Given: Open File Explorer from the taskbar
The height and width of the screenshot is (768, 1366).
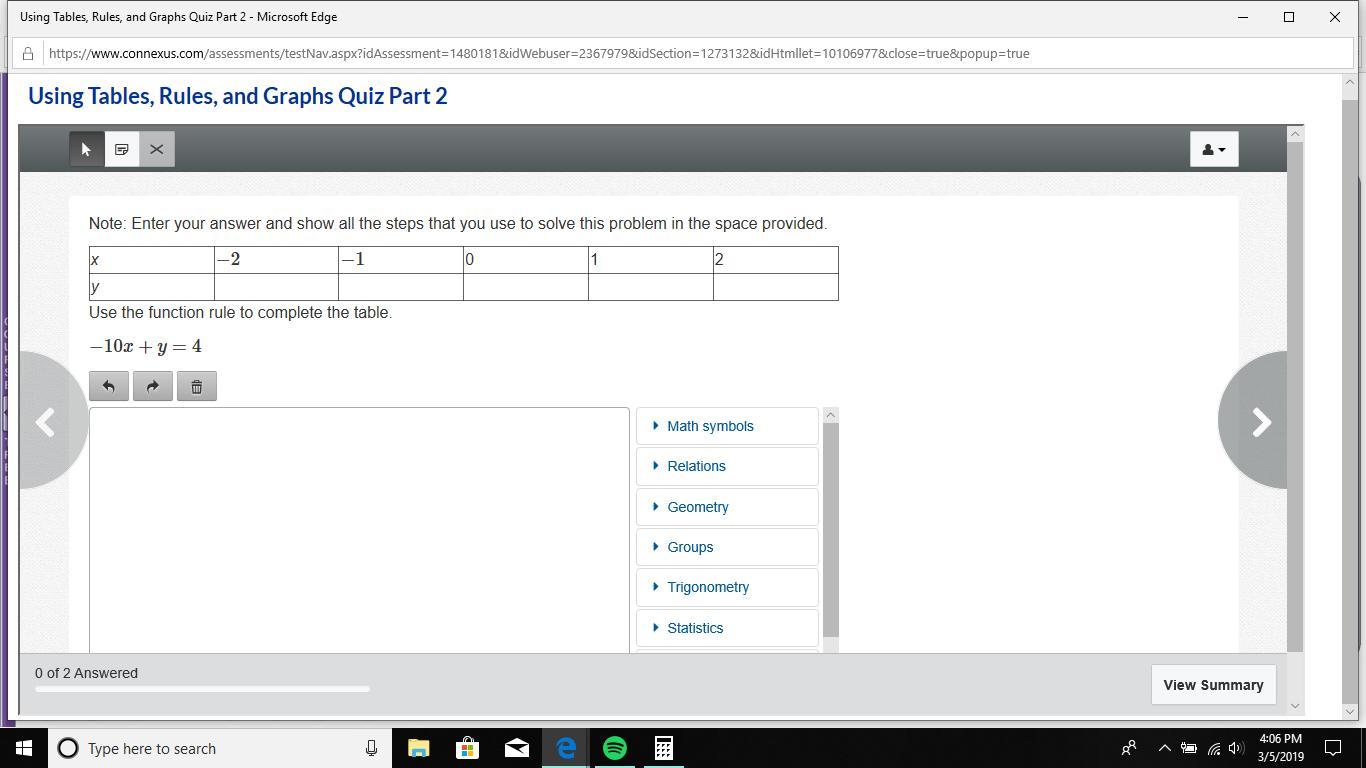Looking at the screenshot, I should click(418, 748).
